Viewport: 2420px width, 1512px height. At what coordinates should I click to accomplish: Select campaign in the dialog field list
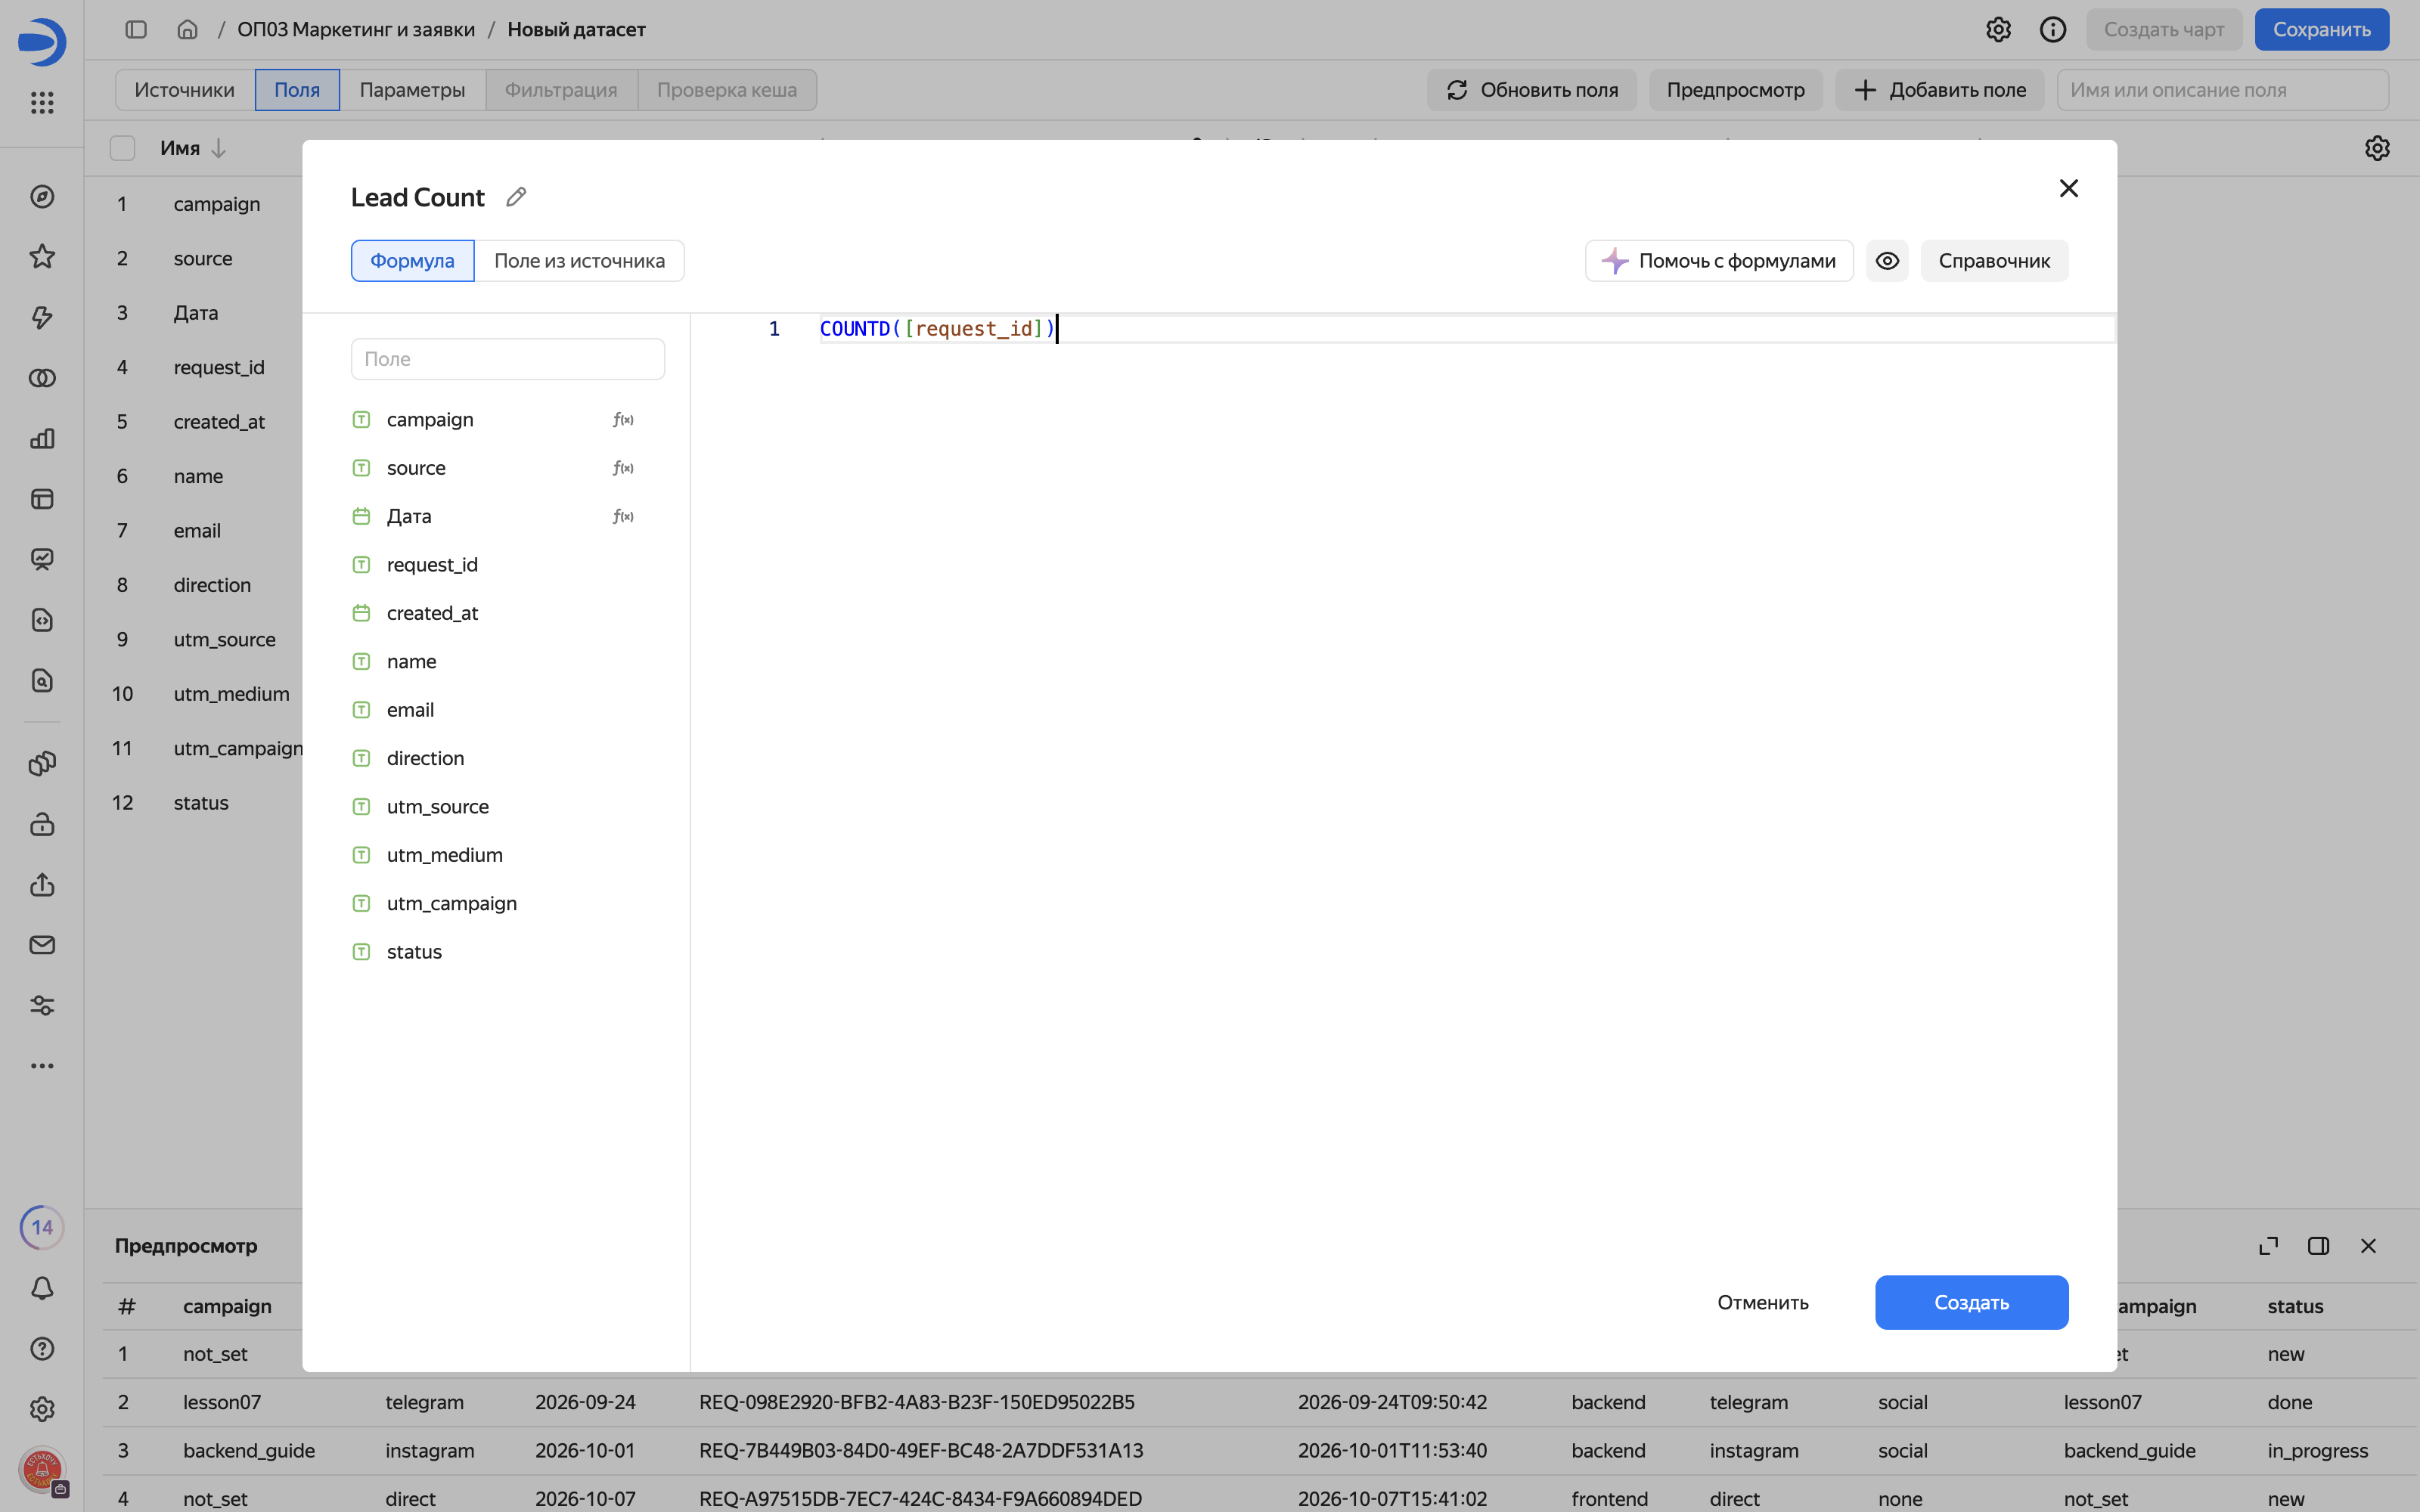click(430, 420)
